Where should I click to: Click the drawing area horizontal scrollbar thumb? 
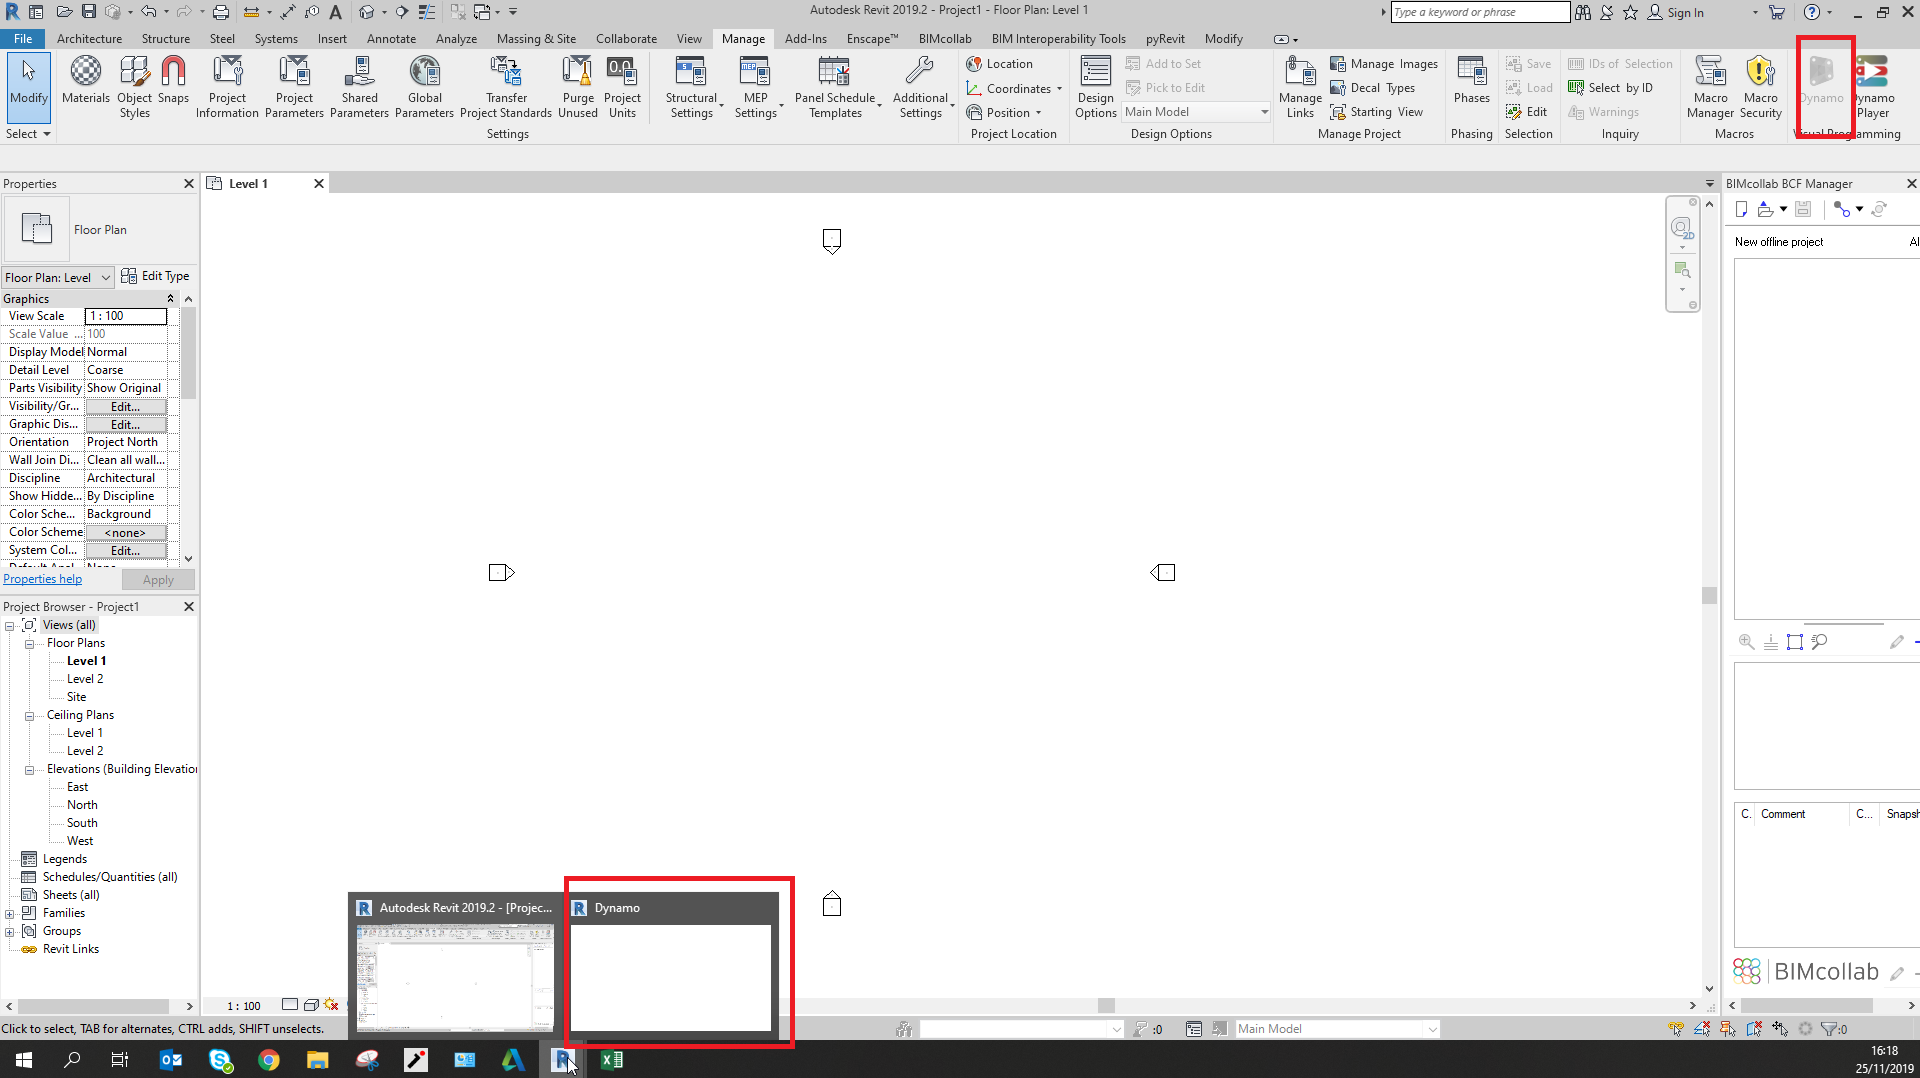[1106, 1005]
